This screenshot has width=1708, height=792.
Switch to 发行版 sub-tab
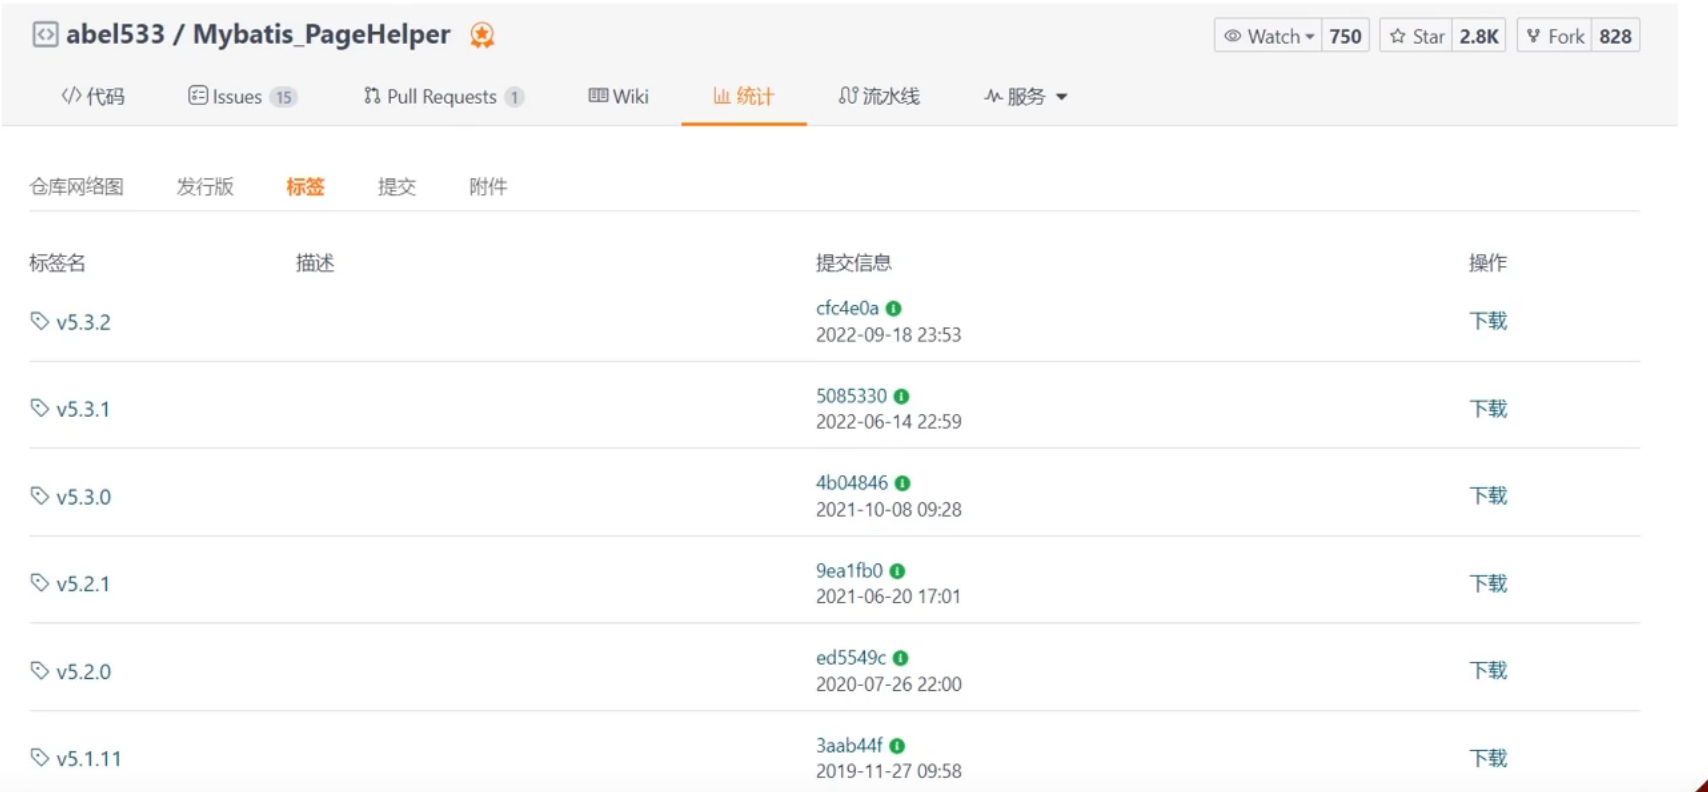(x=205, y=187)
